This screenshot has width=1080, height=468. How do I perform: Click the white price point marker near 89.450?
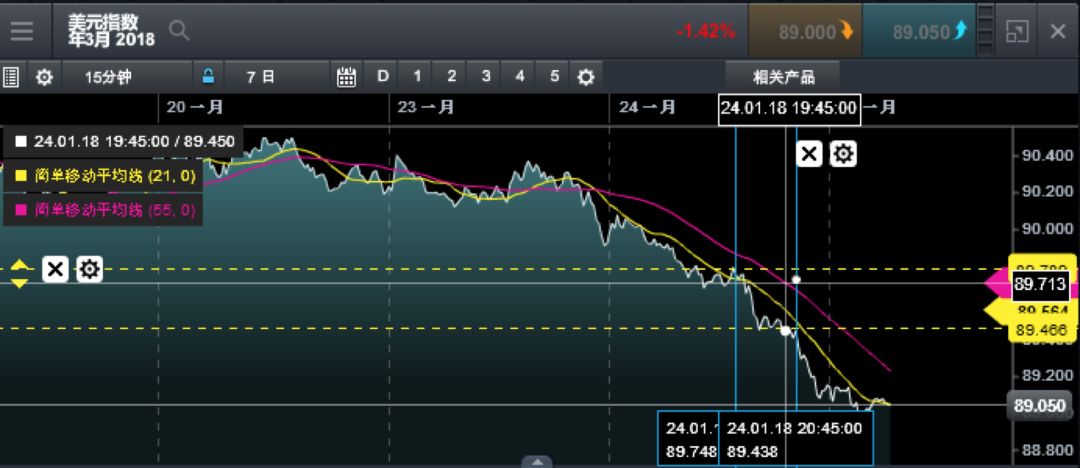(785, 330)
